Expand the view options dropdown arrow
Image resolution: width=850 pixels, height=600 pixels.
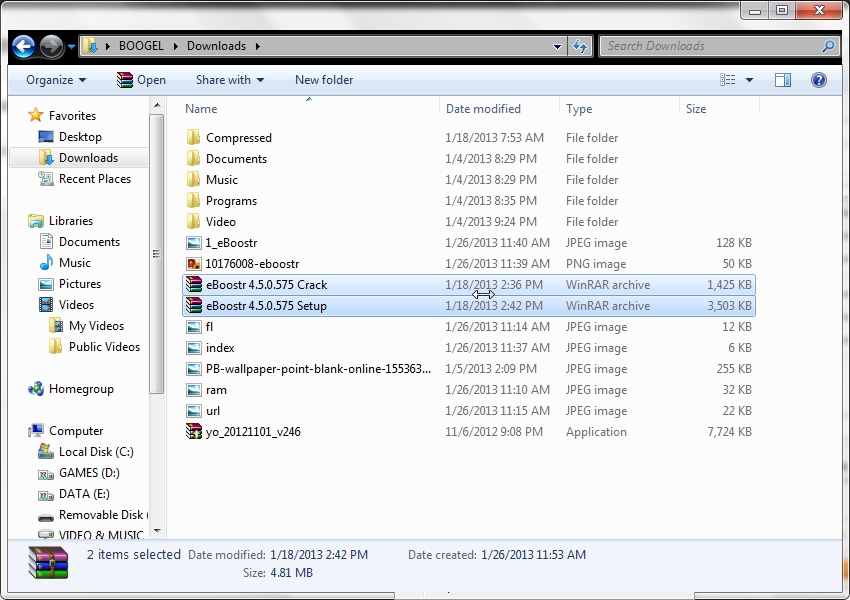(749, 80)
